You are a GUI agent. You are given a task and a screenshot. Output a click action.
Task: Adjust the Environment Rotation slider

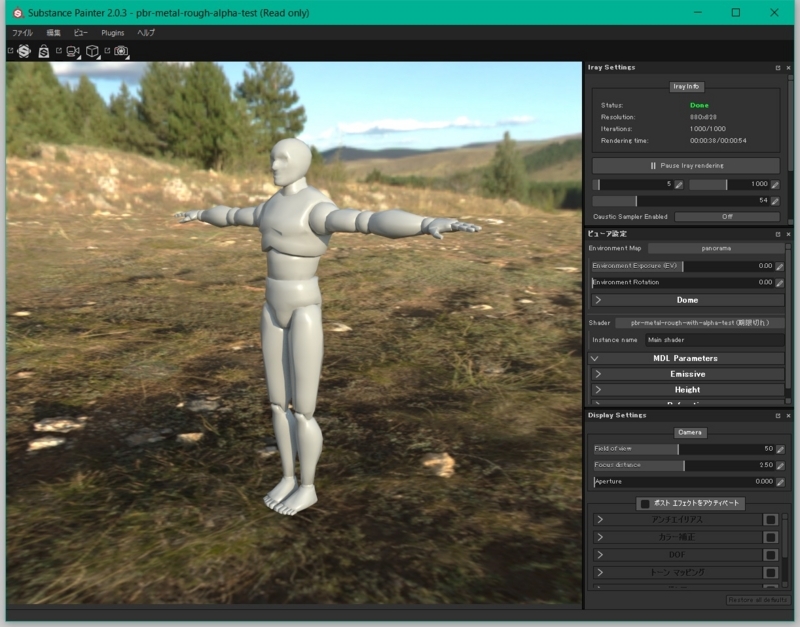pyautogui.click(x=683, y=283)
